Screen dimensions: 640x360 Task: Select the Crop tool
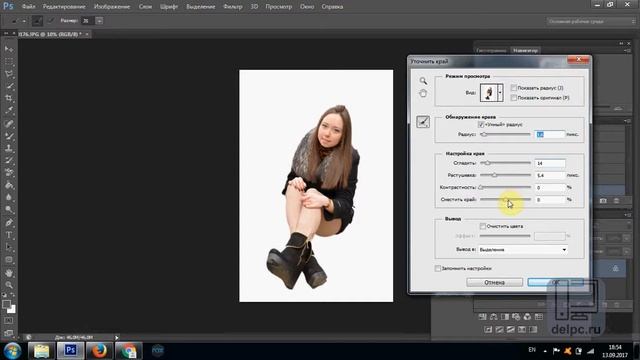click(x=9, y=98)
